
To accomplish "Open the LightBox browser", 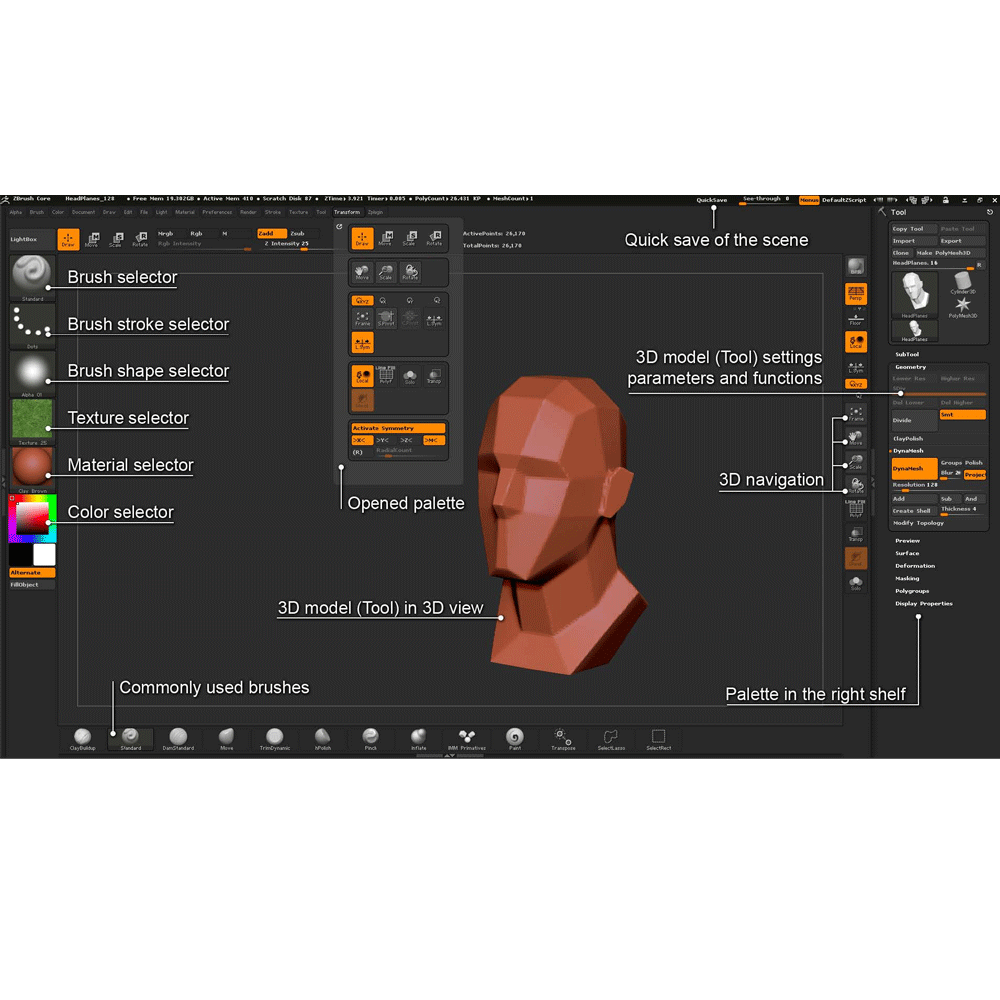I will click(x=31, y=239).
